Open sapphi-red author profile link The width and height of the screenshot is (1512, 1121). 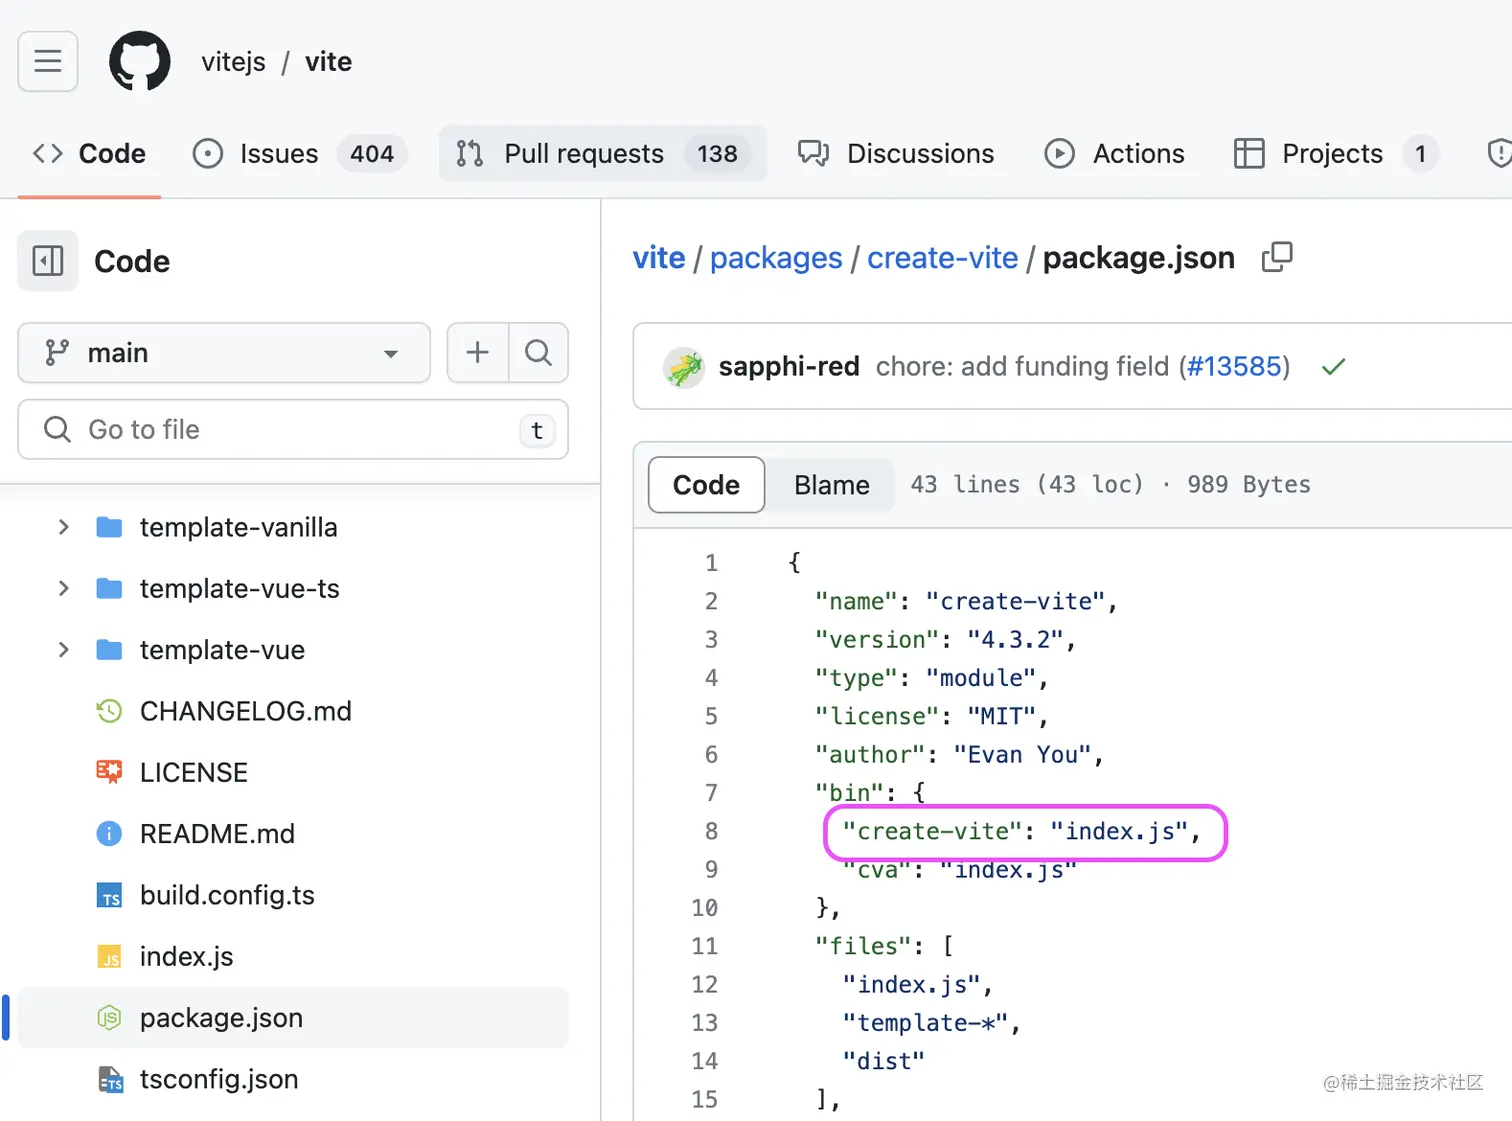(789, 366)
